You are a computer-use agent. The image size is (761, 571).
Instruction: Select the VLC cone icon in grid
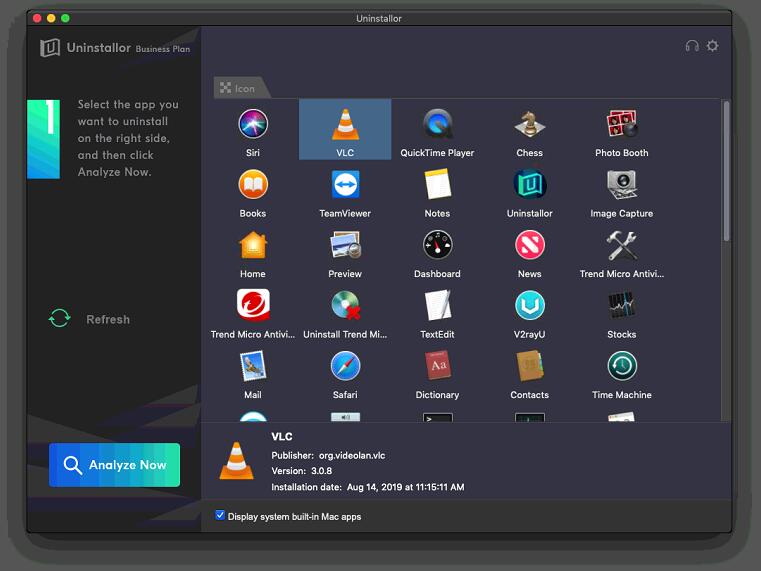[x=345, y=124]
